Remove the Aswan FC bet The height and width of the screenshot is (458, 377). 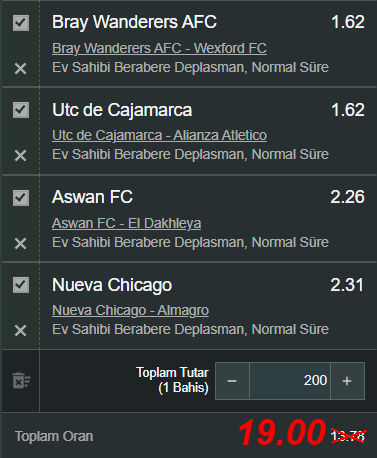click(20, 244)
